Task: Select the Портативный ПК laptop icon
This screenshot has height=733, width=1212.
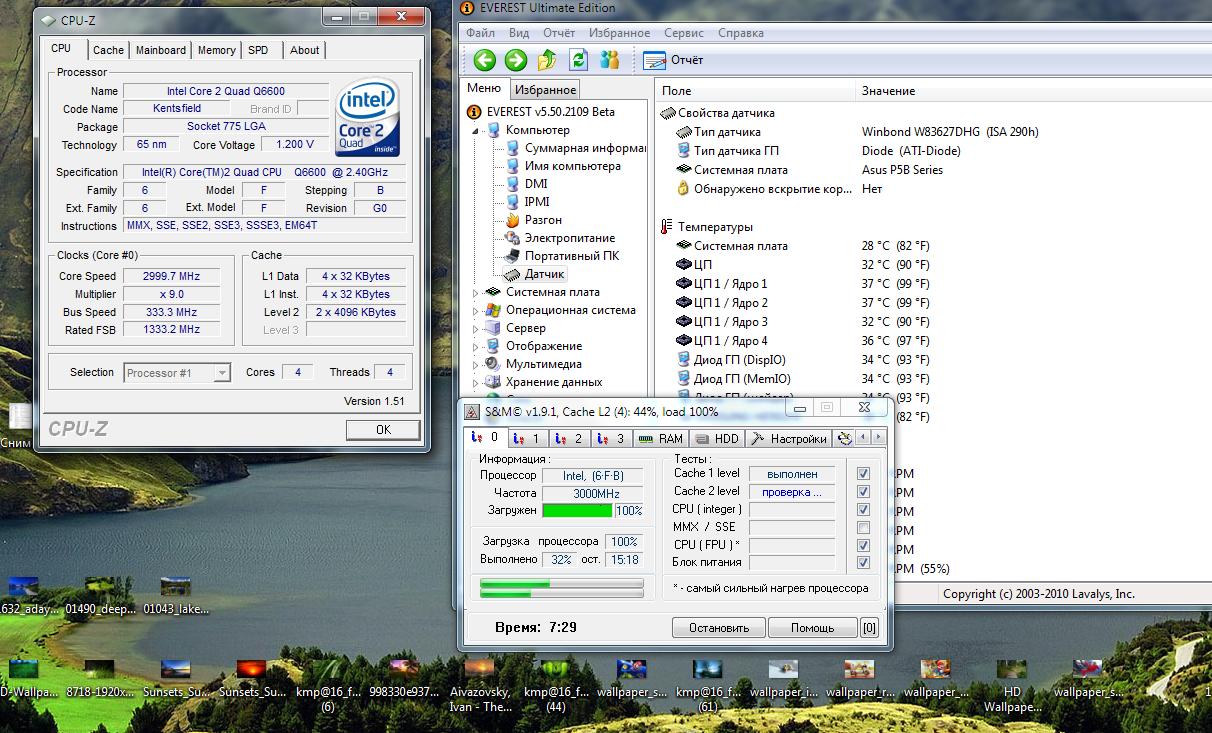Action: tap(512, 256)
